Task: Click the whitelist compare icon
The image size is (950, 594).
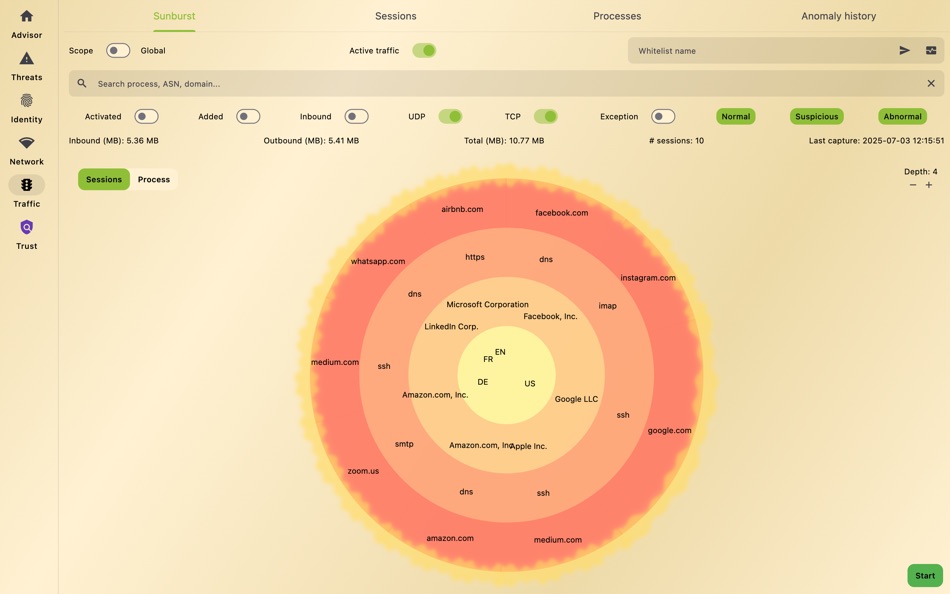Action: point(931,51)
